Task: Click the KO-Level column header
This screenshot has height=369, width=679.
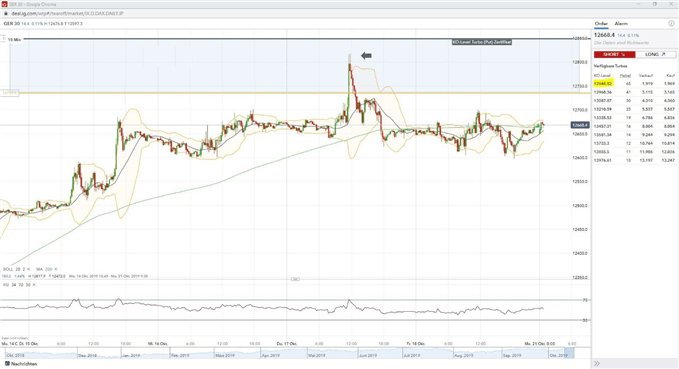Action: [602, 75]
